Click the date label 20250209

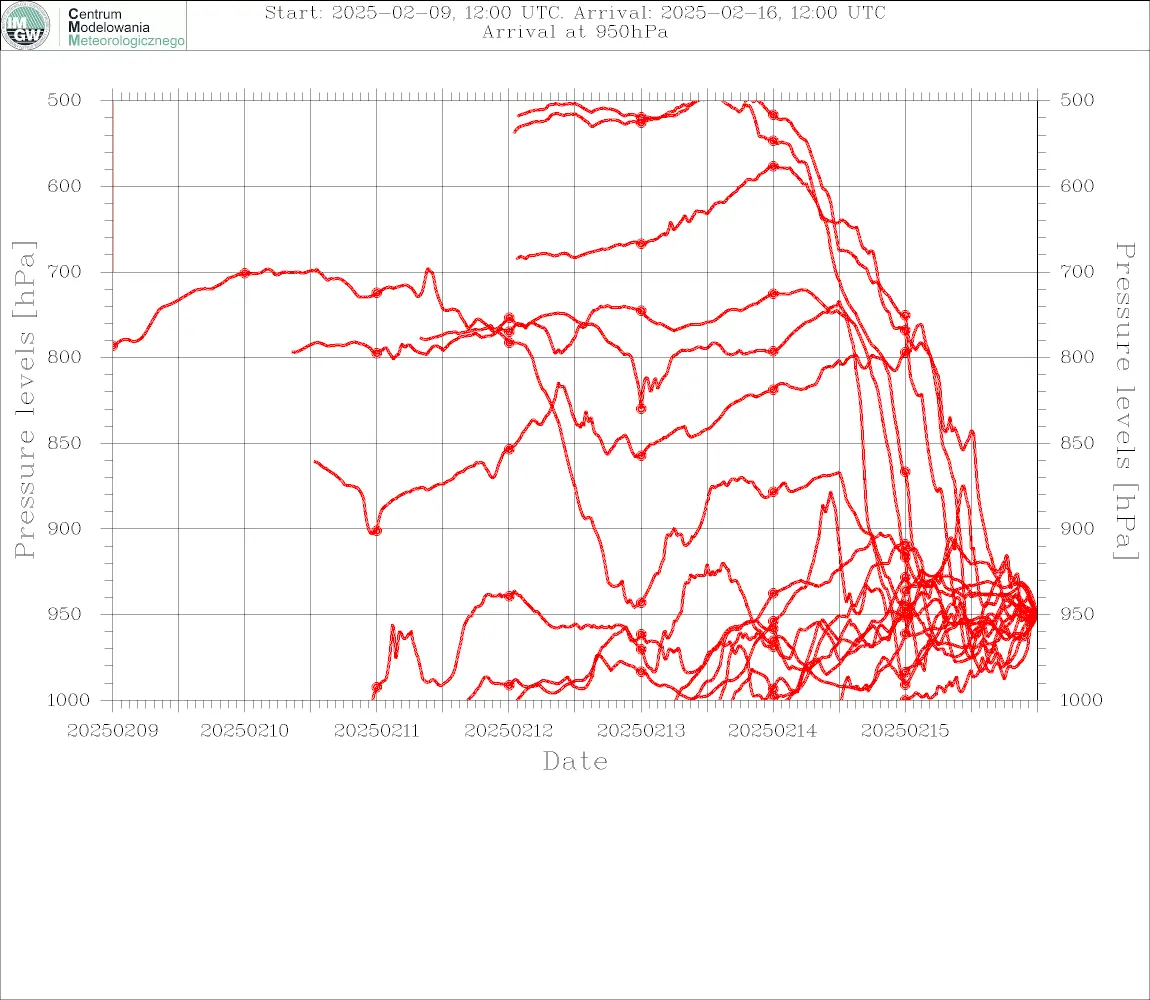[112, 731]
